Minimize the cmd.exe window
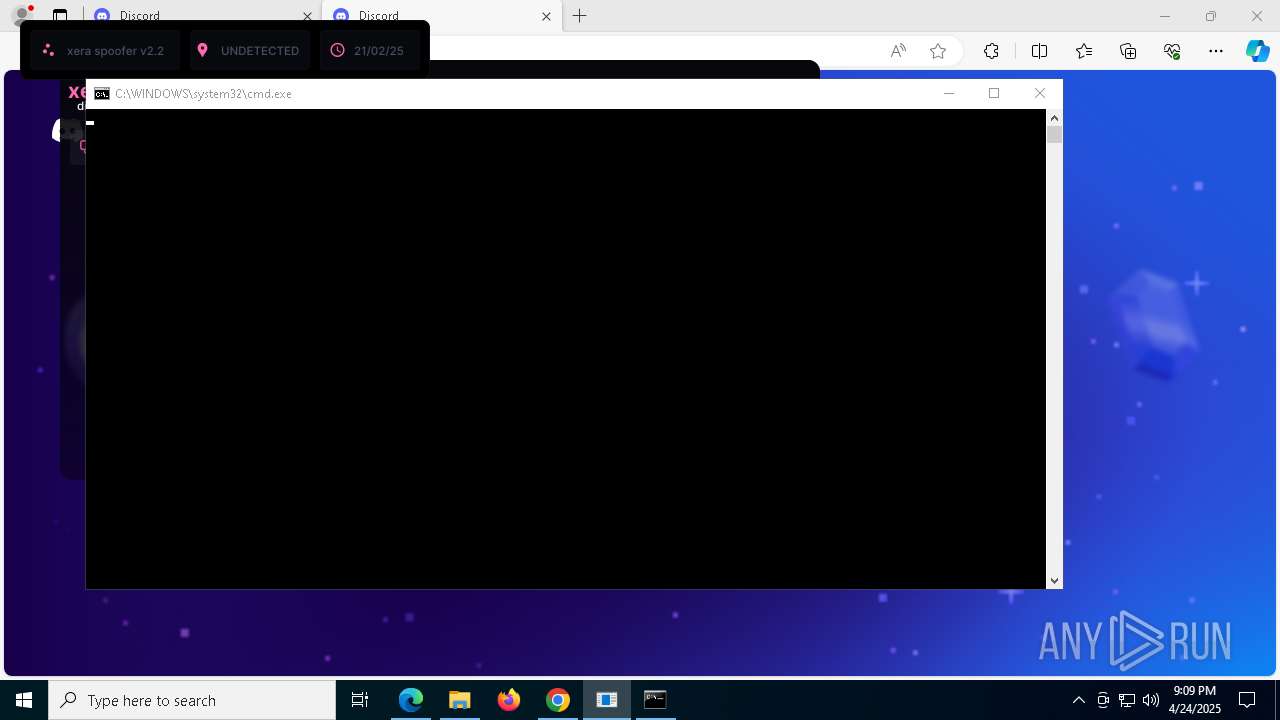The image size is (1280, 720). [x=949, y=93]
